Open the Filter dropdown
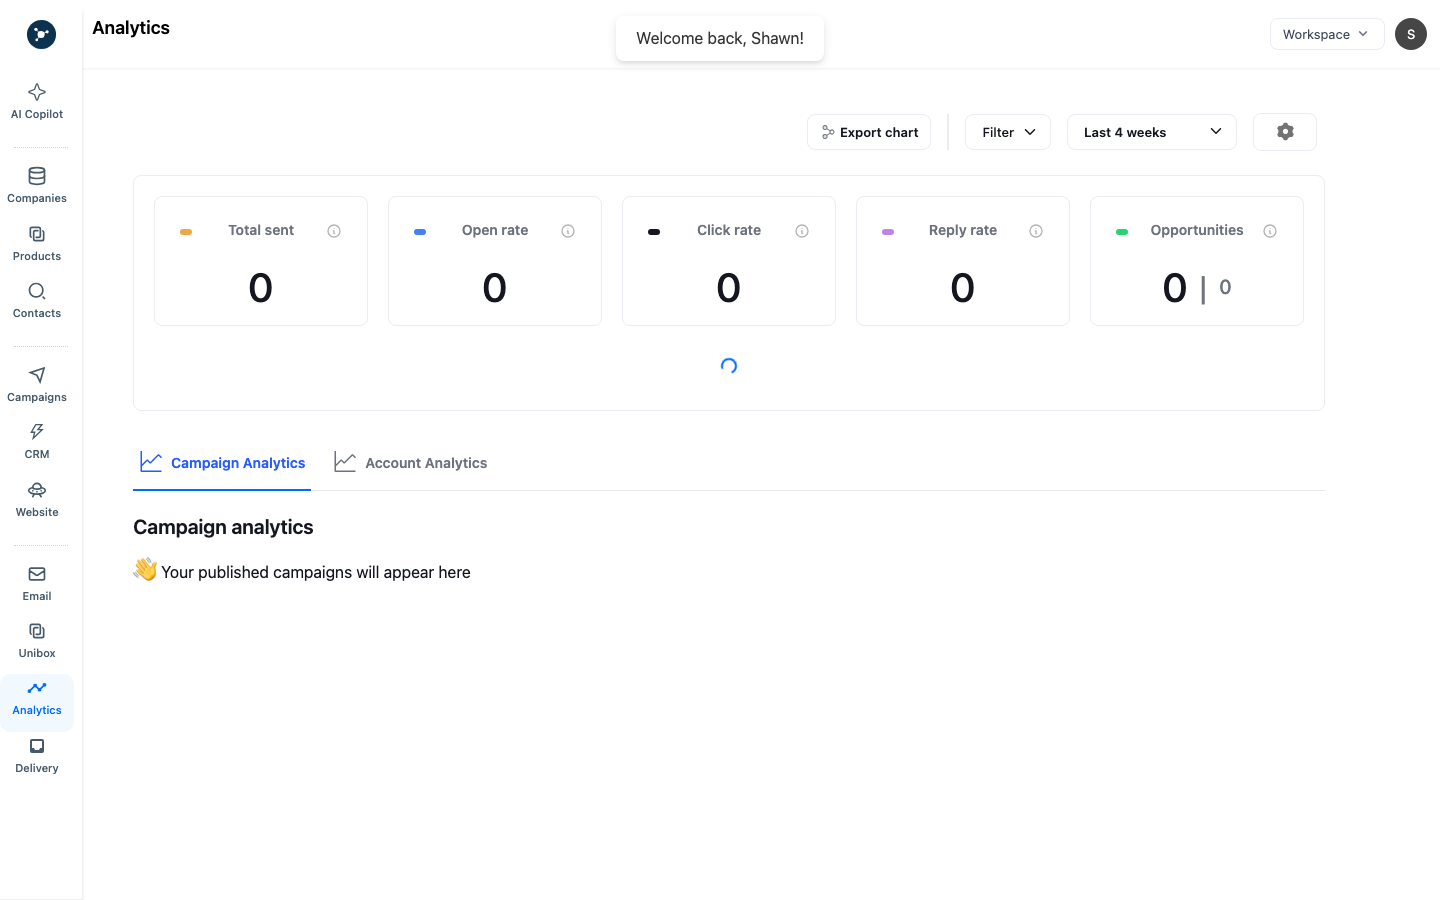Viewport: 1440px width, 900px height. pos(1008,132)
